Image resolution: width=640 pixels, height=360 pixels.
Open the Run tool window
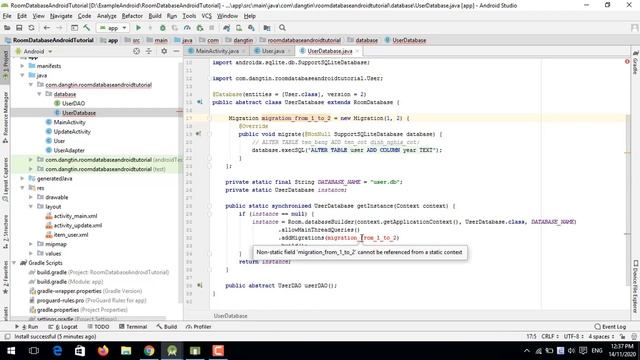click(27, 327)
